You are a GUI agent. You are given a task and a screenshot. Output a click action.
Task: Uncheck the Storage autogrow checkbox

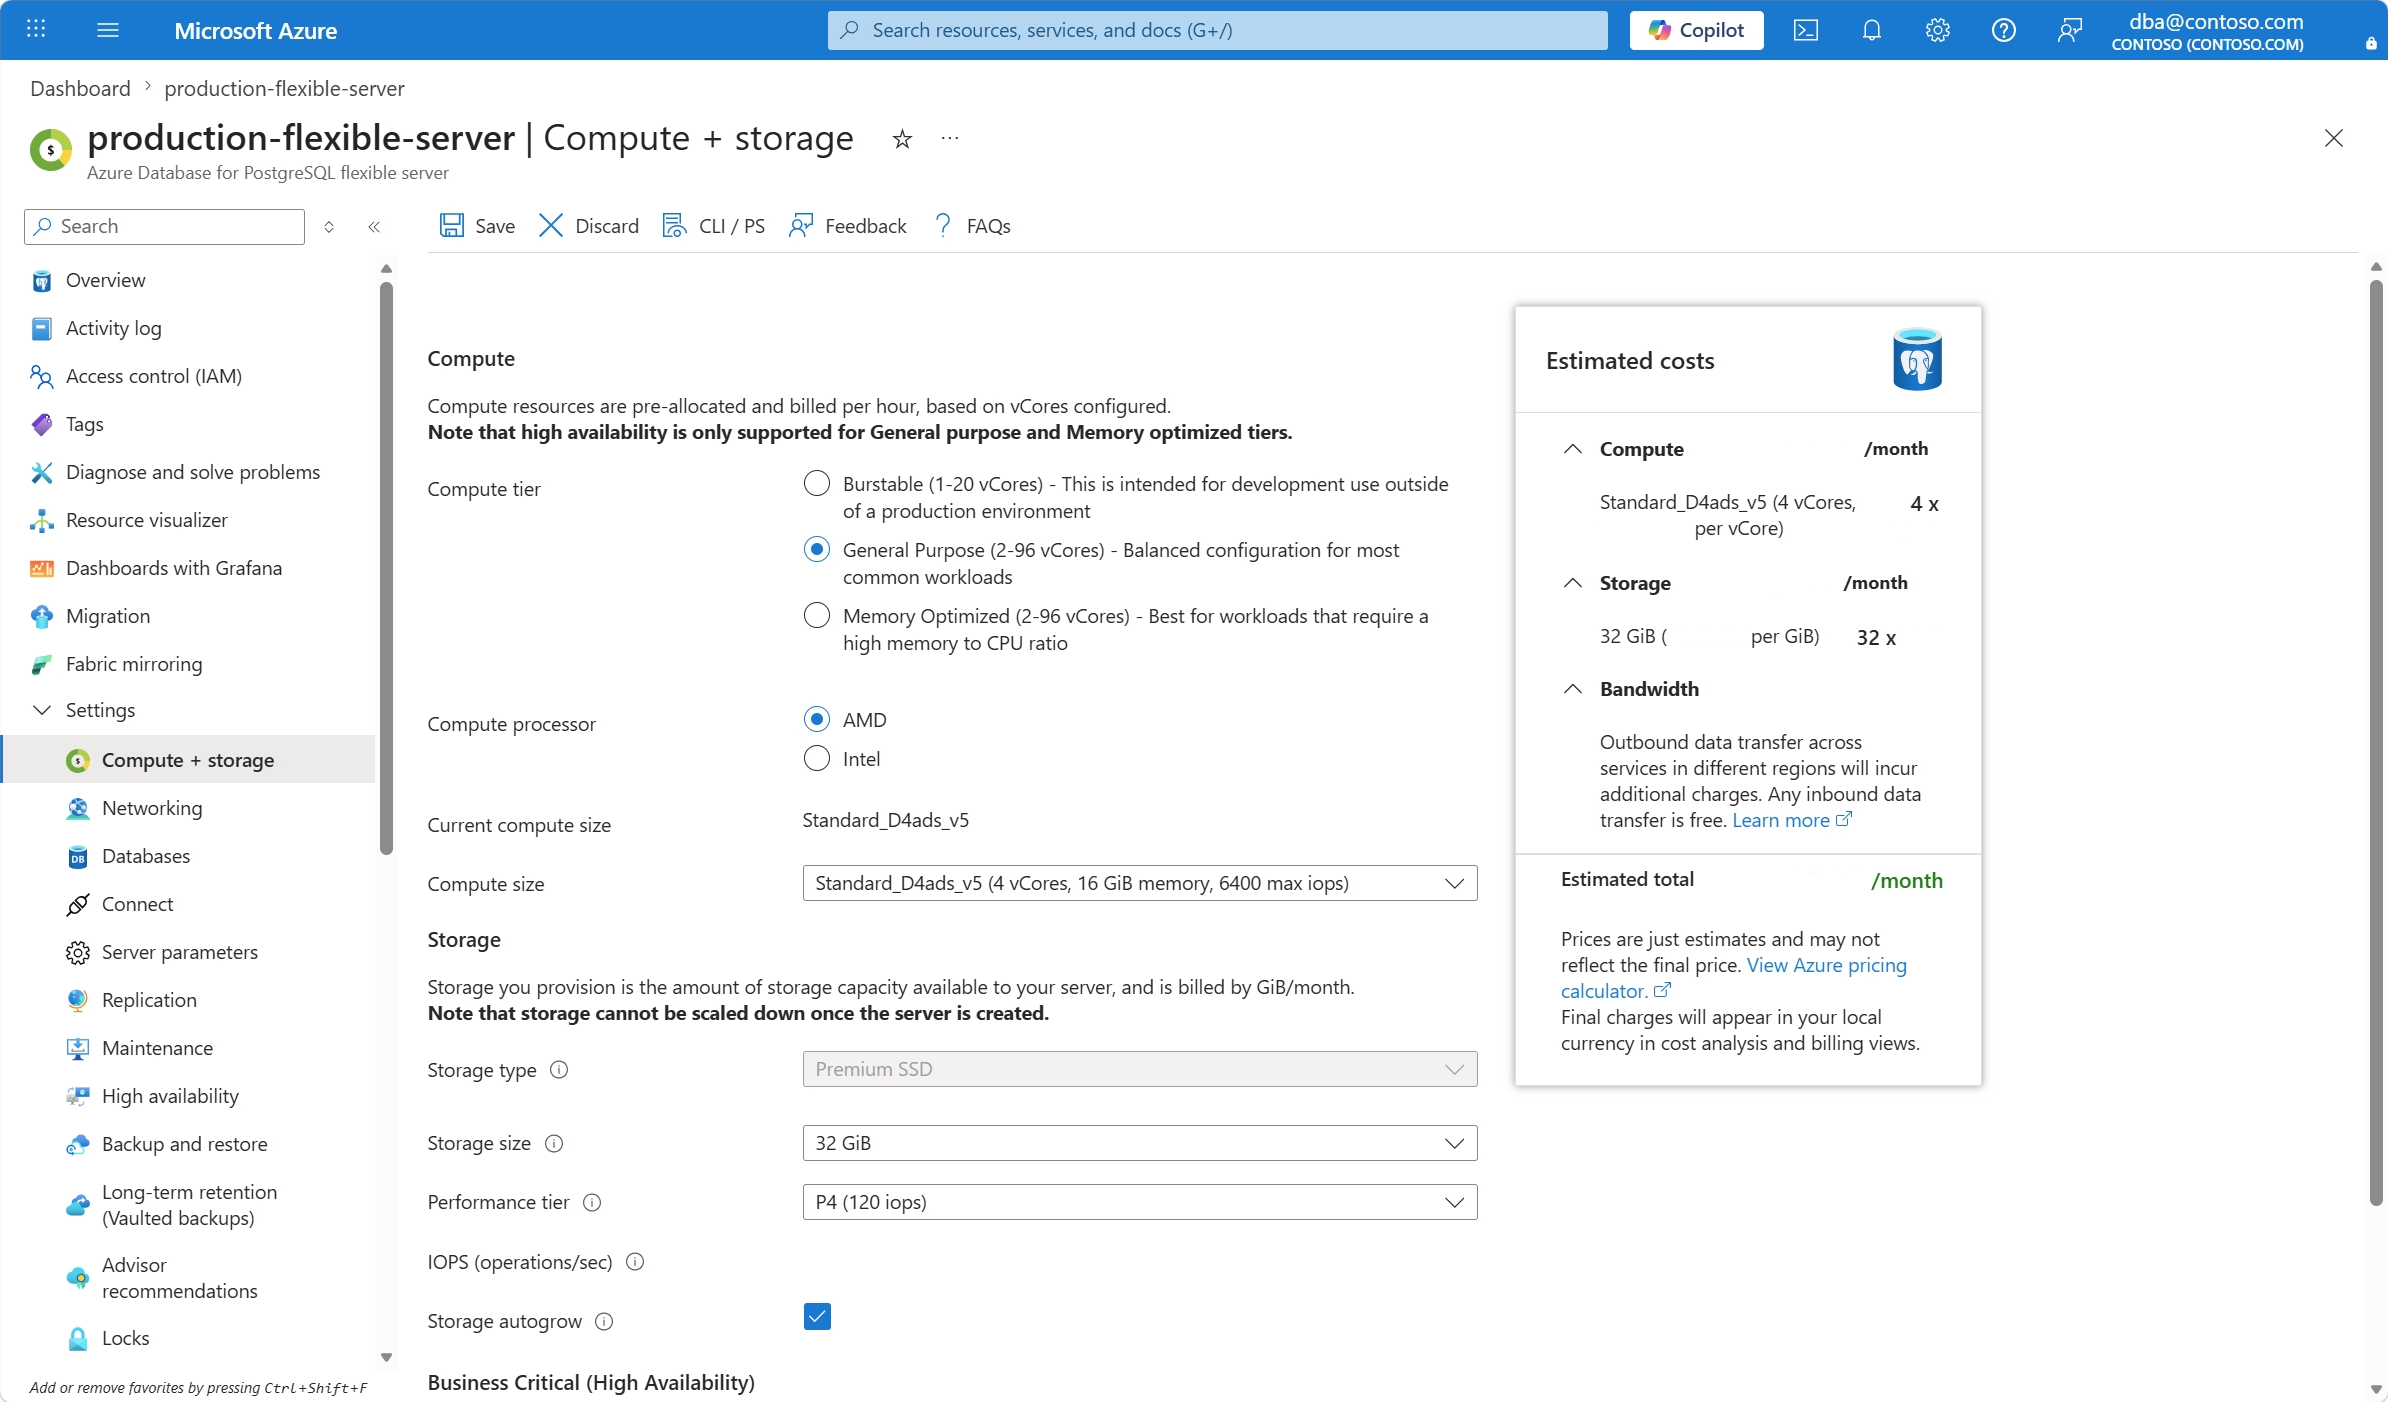[x=817, y=1316]
